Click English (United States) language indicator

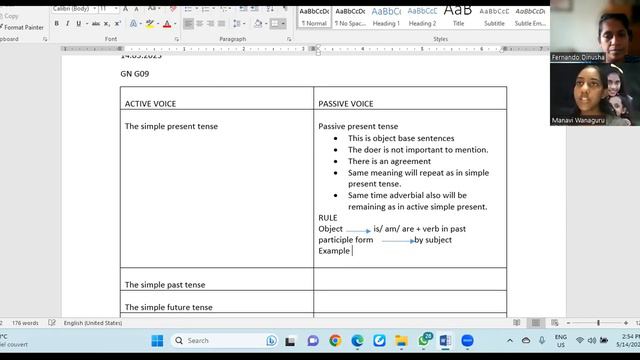pos(93,323)
